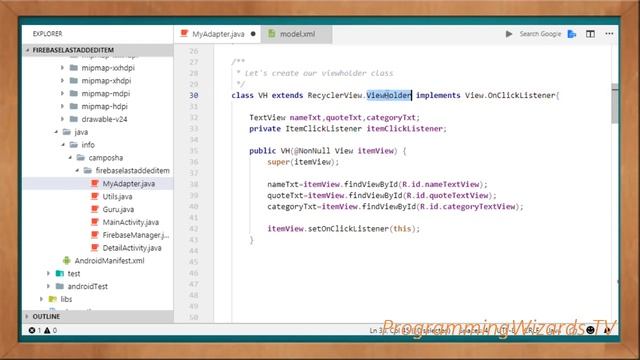Collapse the java folder arrow
Viewport: 640px width, 360px height.
[56, 132]
